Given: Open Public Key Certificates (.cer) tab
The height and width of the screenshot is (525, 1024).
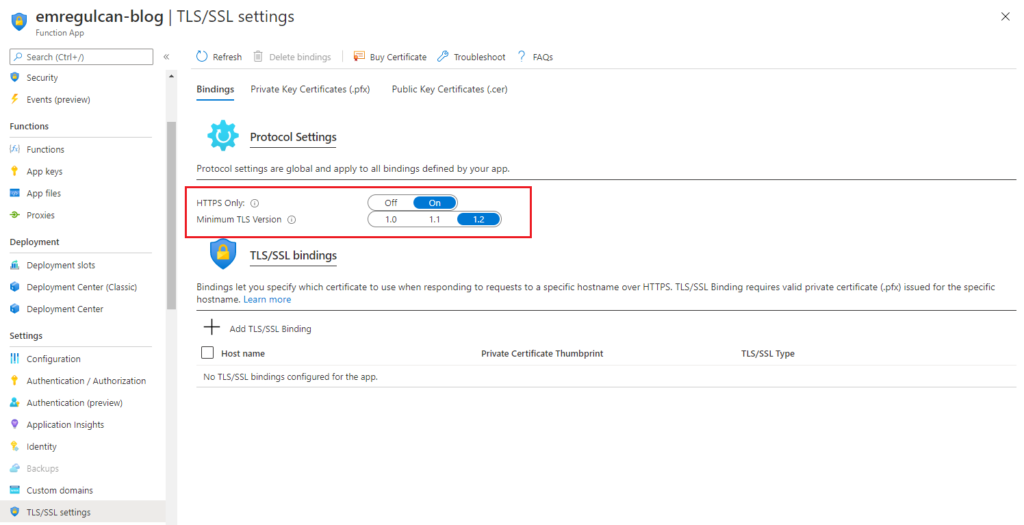Looking at the screenshot, I should coord(449,89).
